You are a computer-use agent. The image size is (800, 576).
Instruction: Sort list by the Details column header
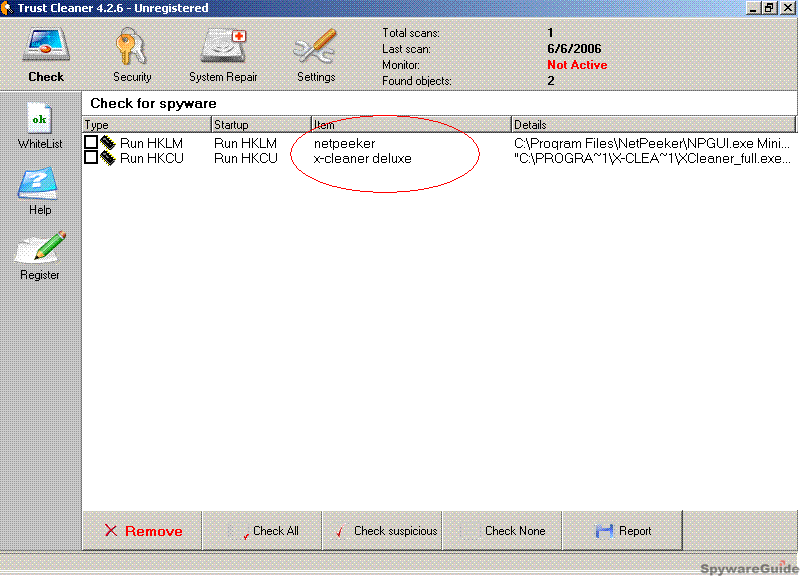[x=653, y=124]
